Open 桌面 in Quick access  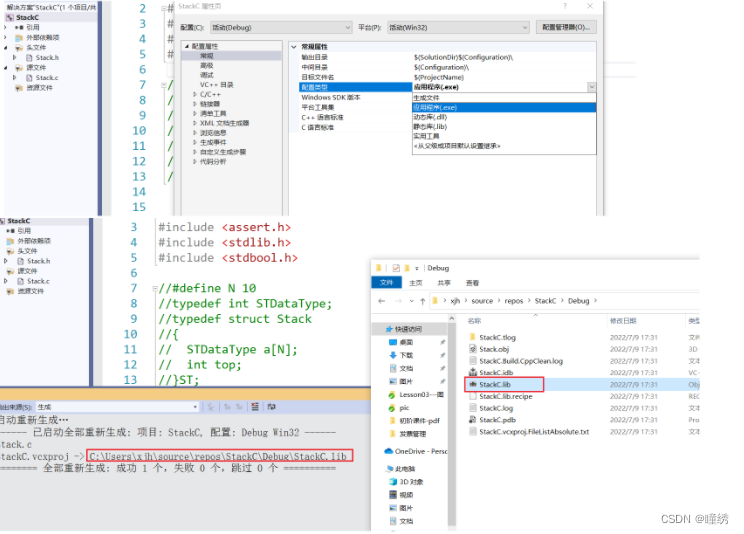[x=406, y=342]
